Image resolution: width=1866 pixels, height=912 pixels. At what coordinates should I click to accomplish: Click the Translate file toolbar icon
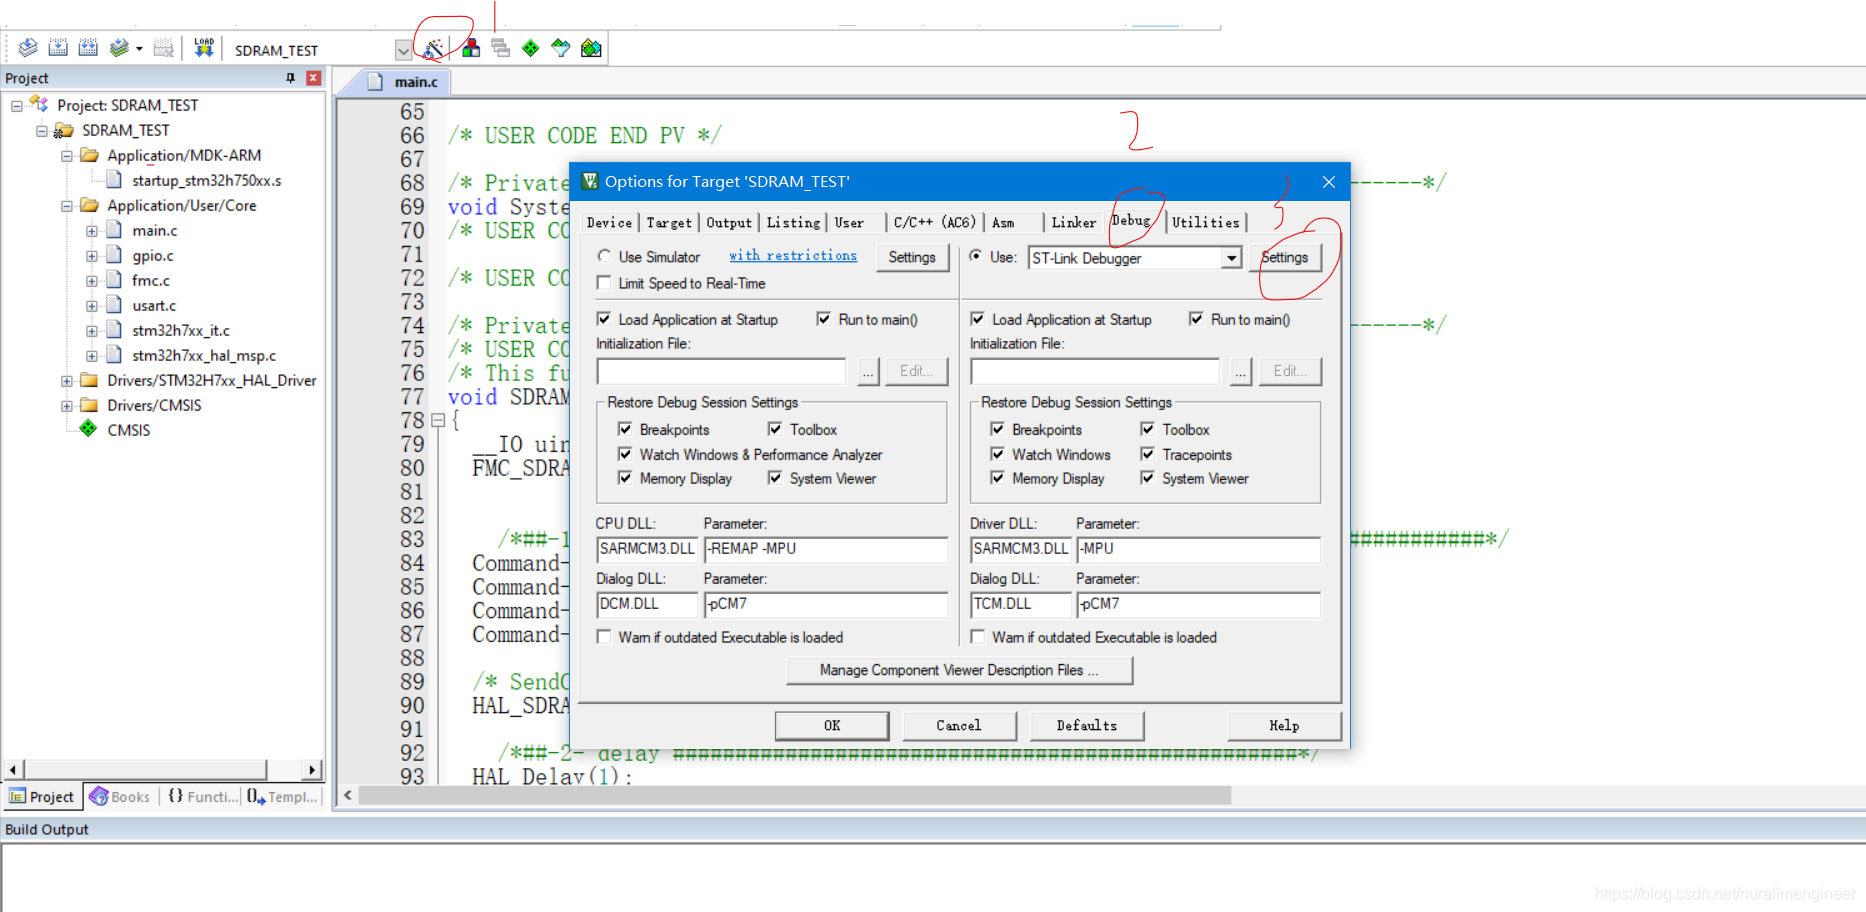(x=28, y=48)
